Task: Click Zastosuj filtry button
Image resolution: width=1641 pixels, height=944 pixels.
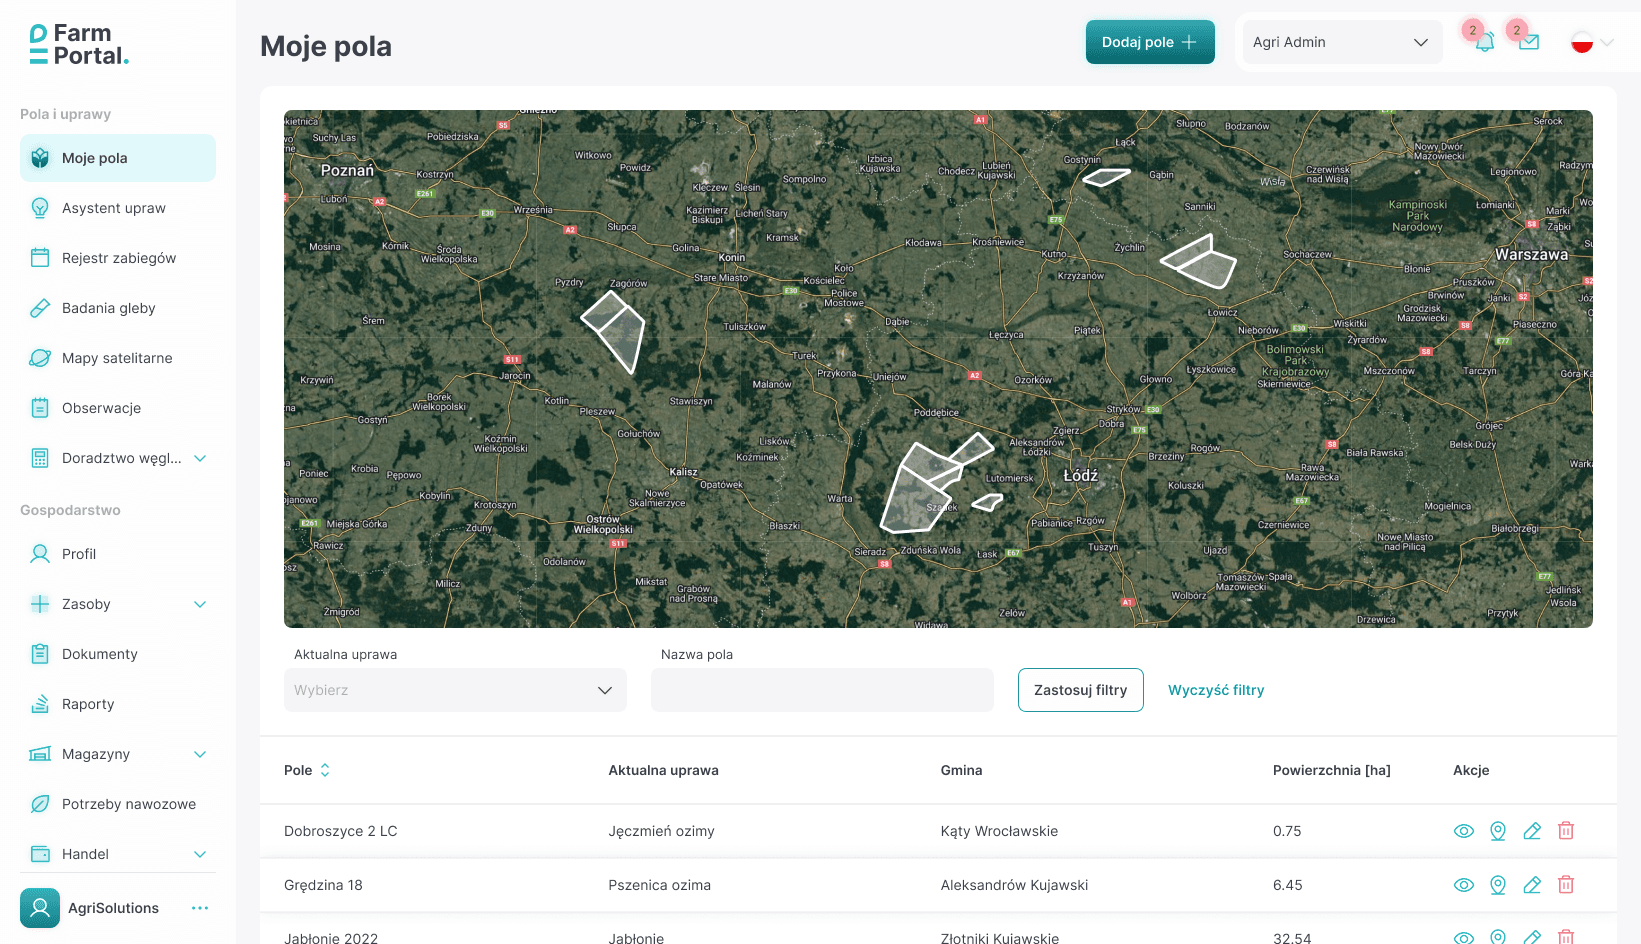Action: pos(1081,690)
